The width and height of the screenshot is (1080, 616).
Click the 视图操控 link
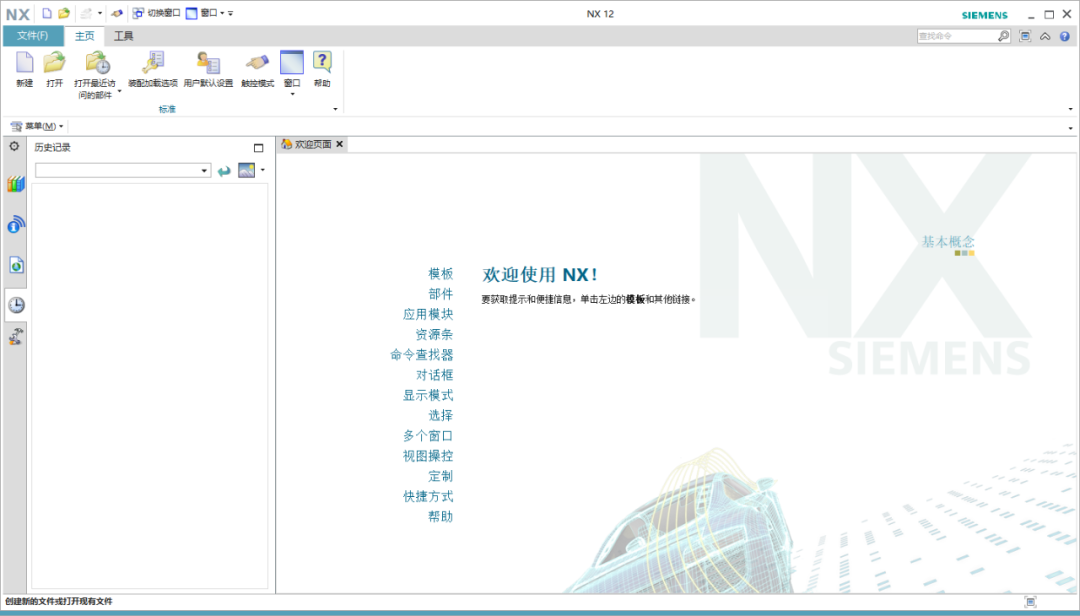[x=428, y=455]
